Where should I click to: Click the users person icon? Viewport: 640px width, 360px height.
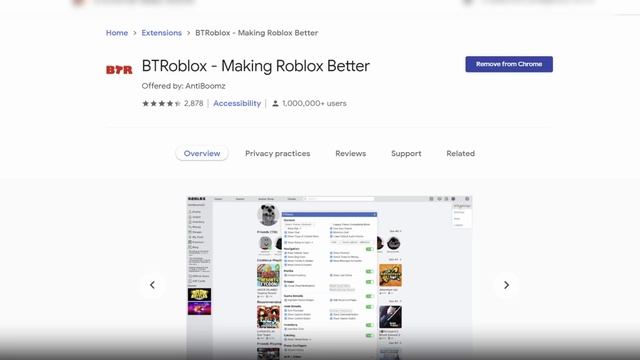[x=276, y=104]
